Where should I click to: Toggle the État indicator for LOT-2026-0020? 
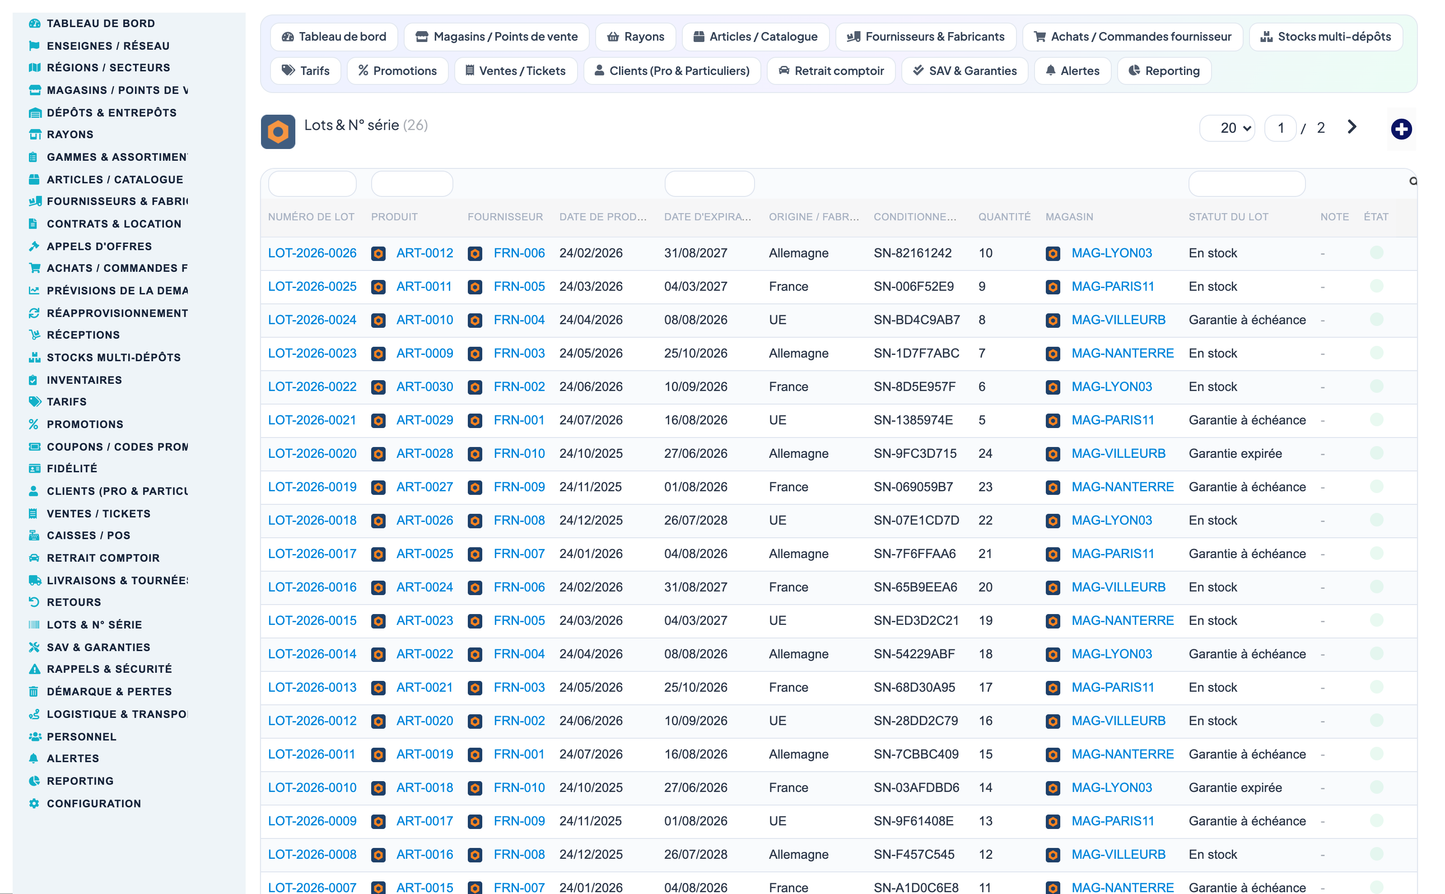click(x=1376, y=453)
